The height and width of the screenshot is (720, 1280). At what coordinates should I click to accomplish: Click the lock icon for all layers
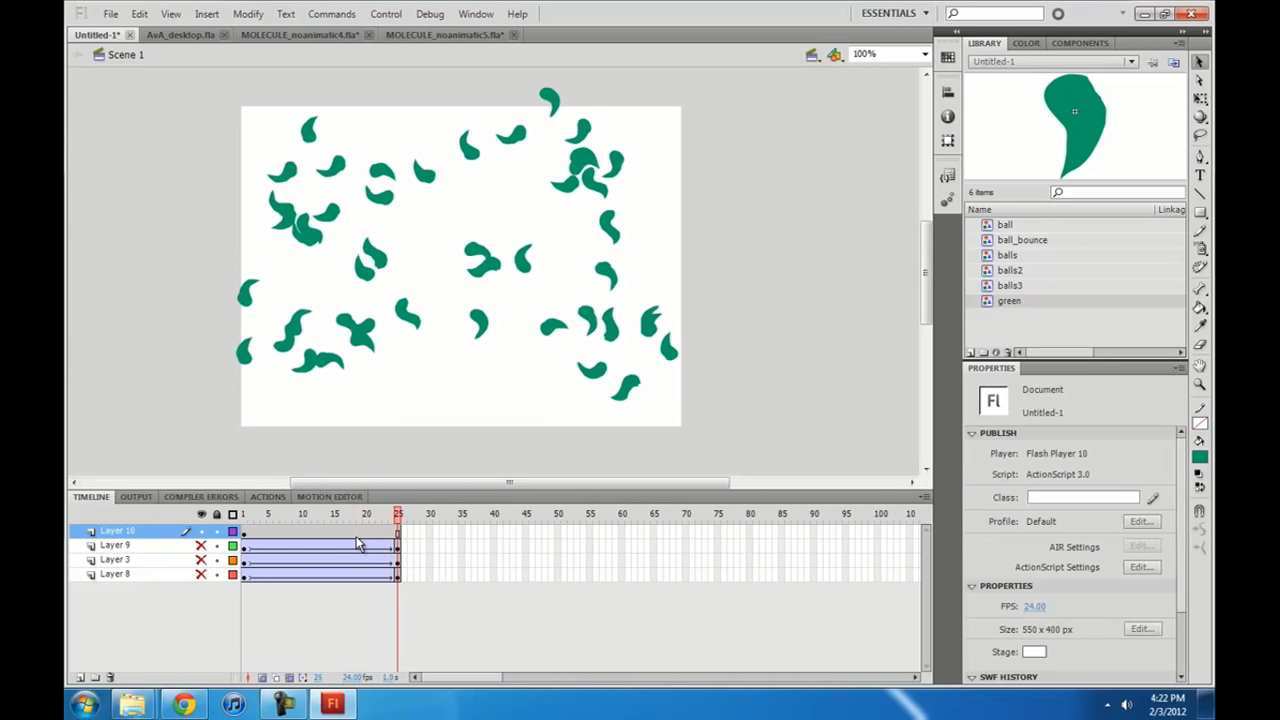tap(217, 514)
